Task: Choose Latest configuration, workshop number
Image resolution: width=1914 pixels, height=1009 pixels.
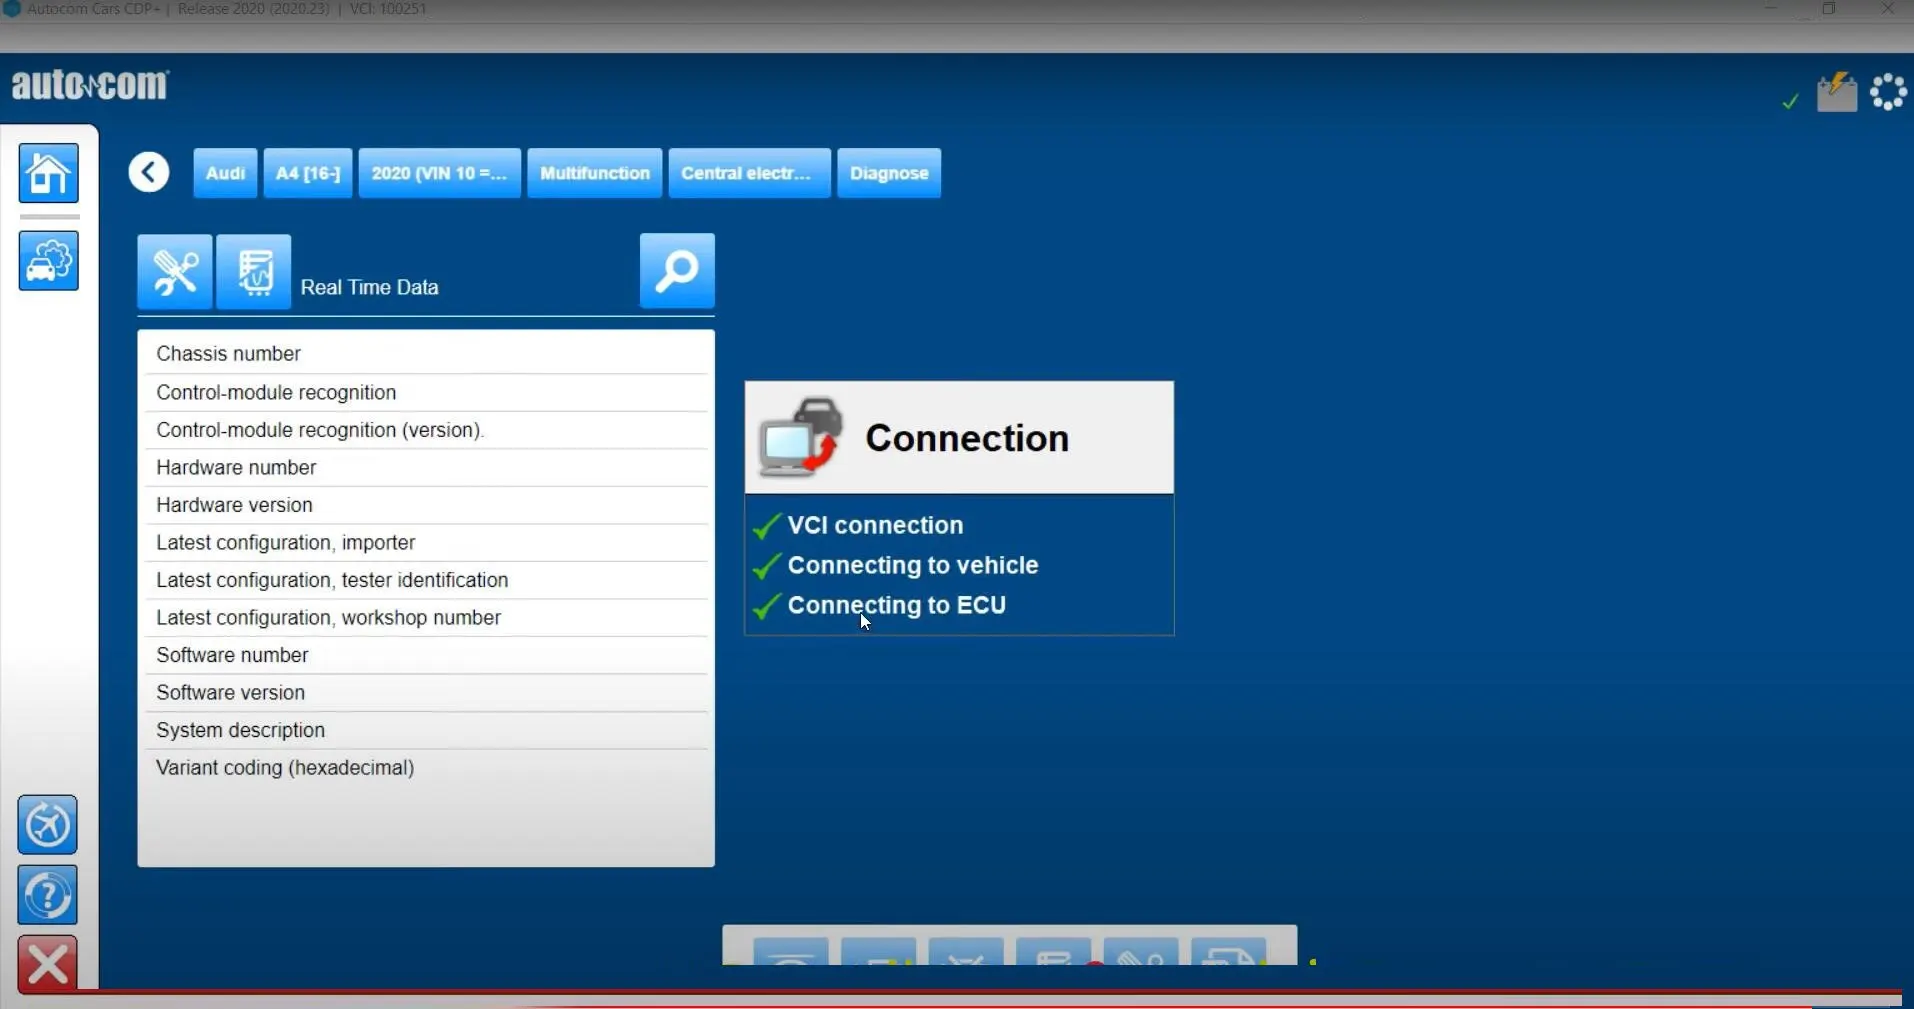Action: (426, 617)
